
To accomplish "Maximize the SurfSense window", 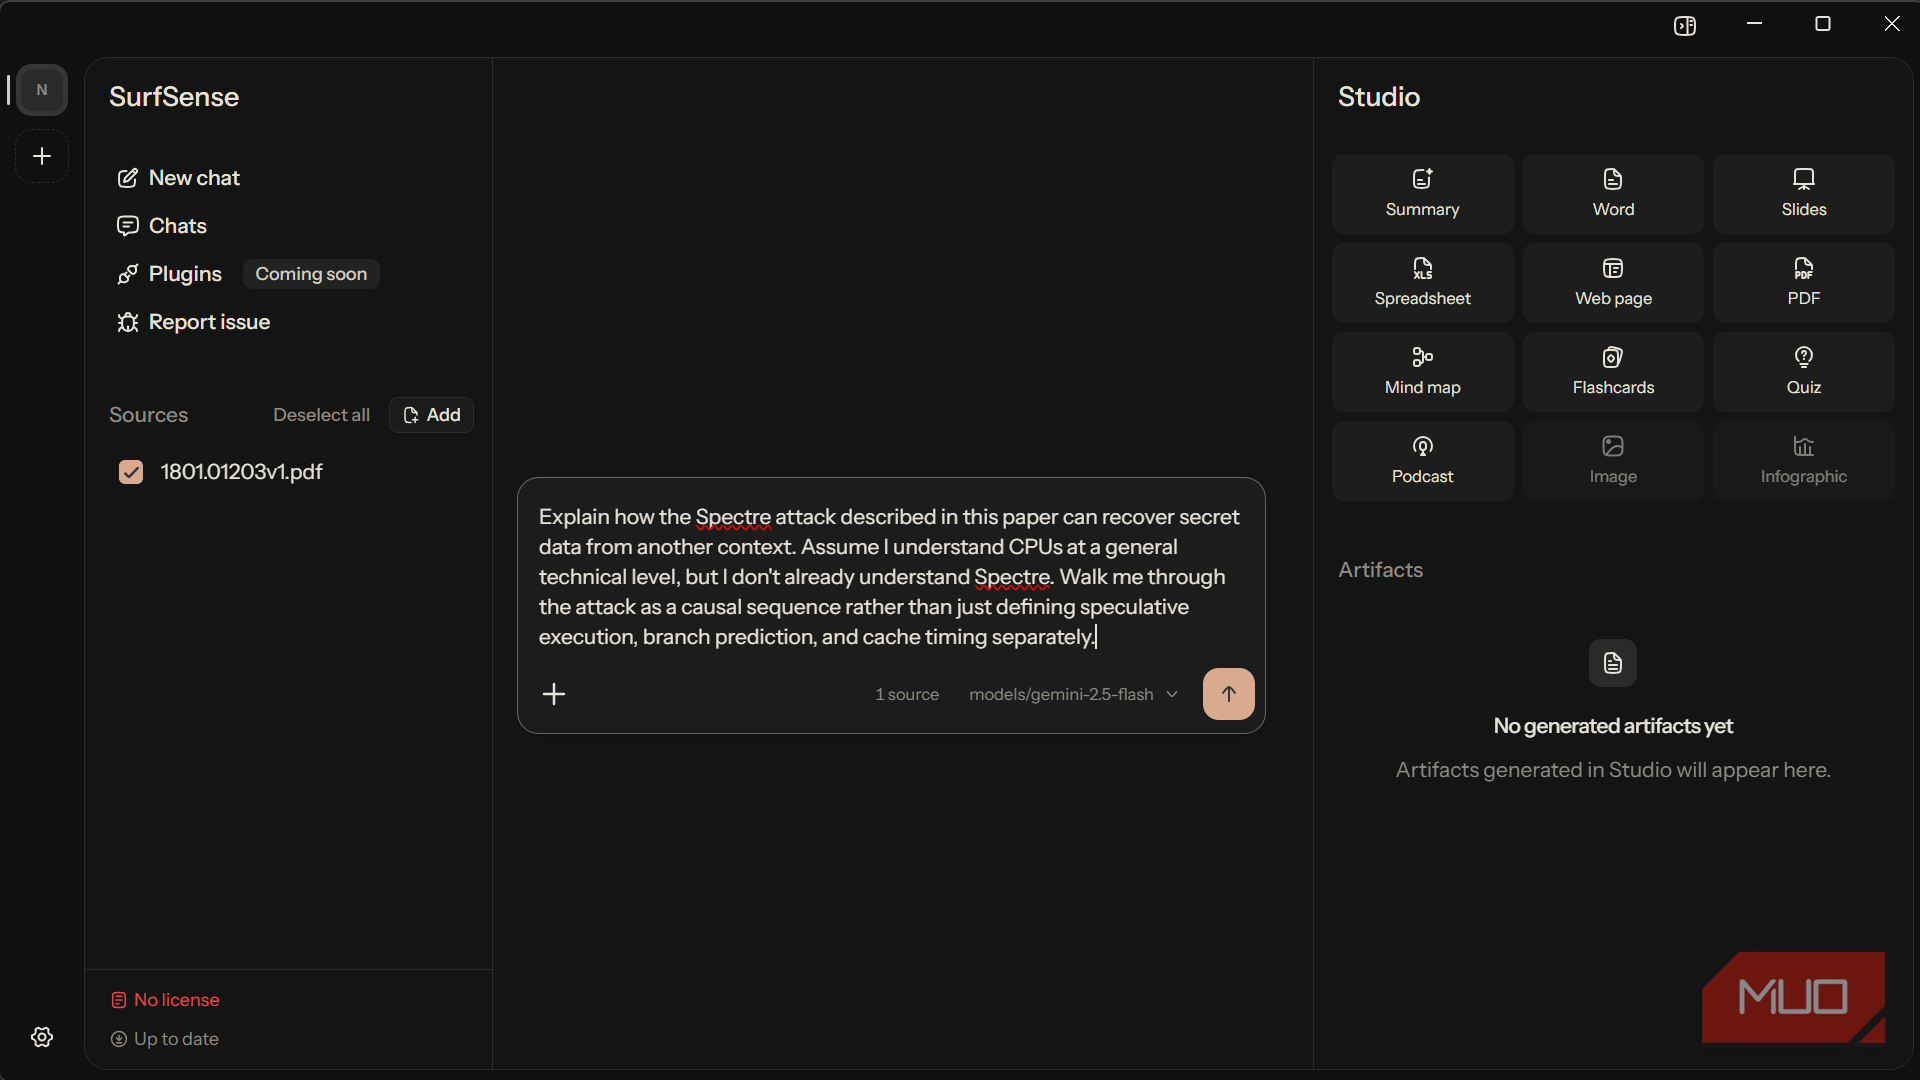I will pyautogui.click(x=1823, y=24).
